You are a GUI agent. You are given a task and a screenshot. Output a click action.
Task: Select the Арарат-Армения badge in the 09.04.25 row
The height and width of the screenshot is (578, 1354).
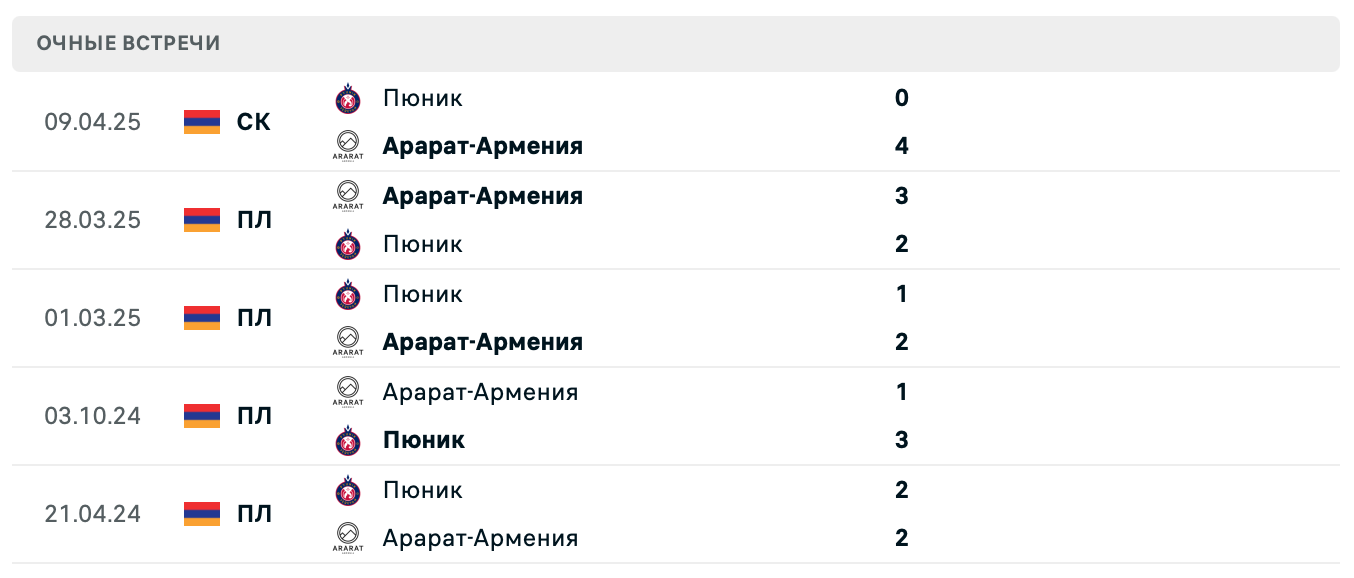pyautogui.click(x=347, y=144)
